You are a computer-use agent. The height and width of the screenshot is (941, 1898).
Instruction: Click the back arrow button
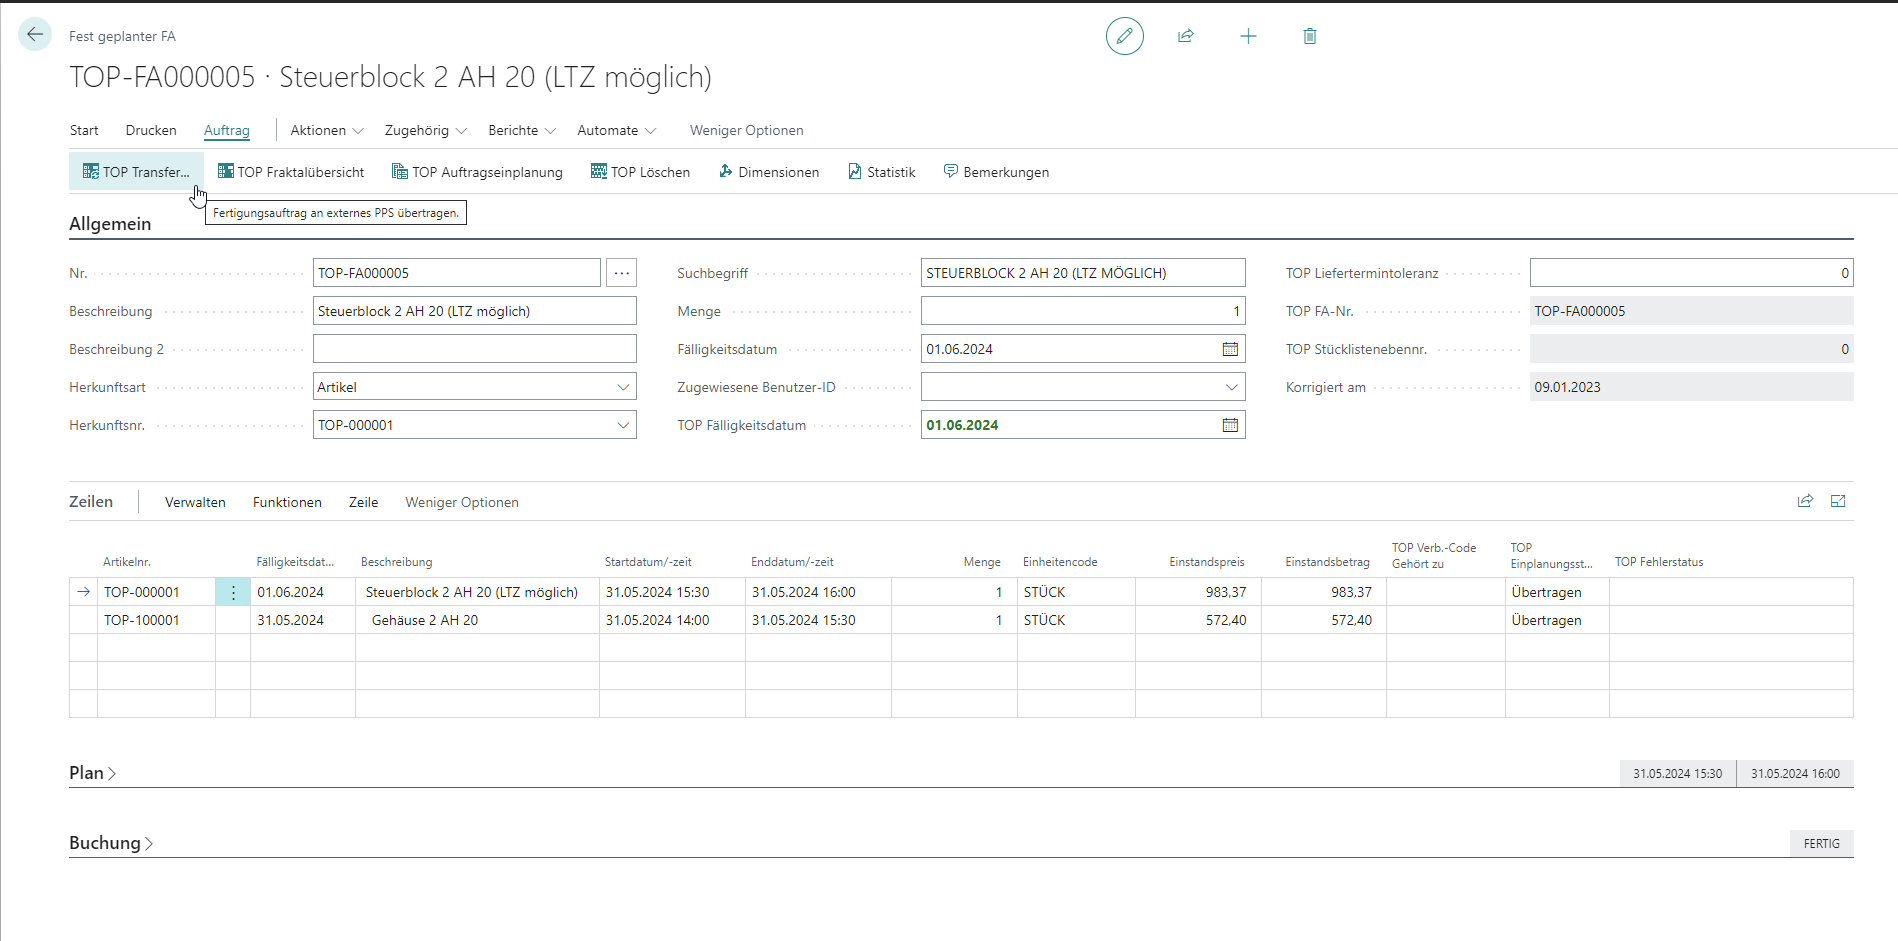point(35,35)
